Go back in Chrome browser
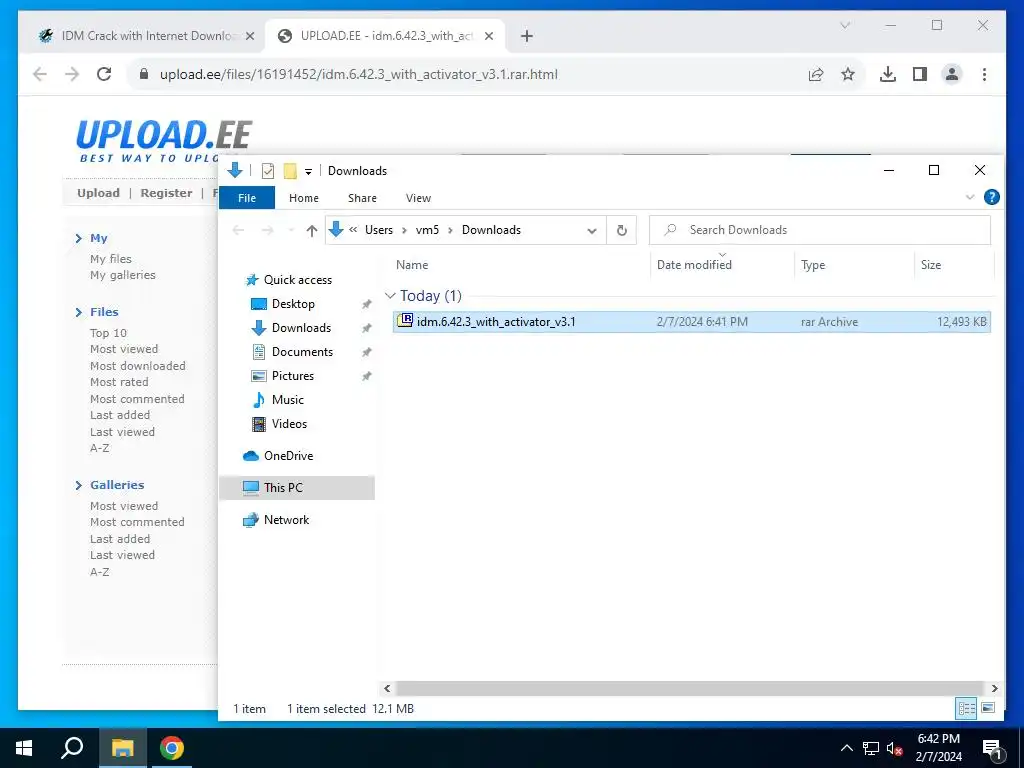 point(40,74)
